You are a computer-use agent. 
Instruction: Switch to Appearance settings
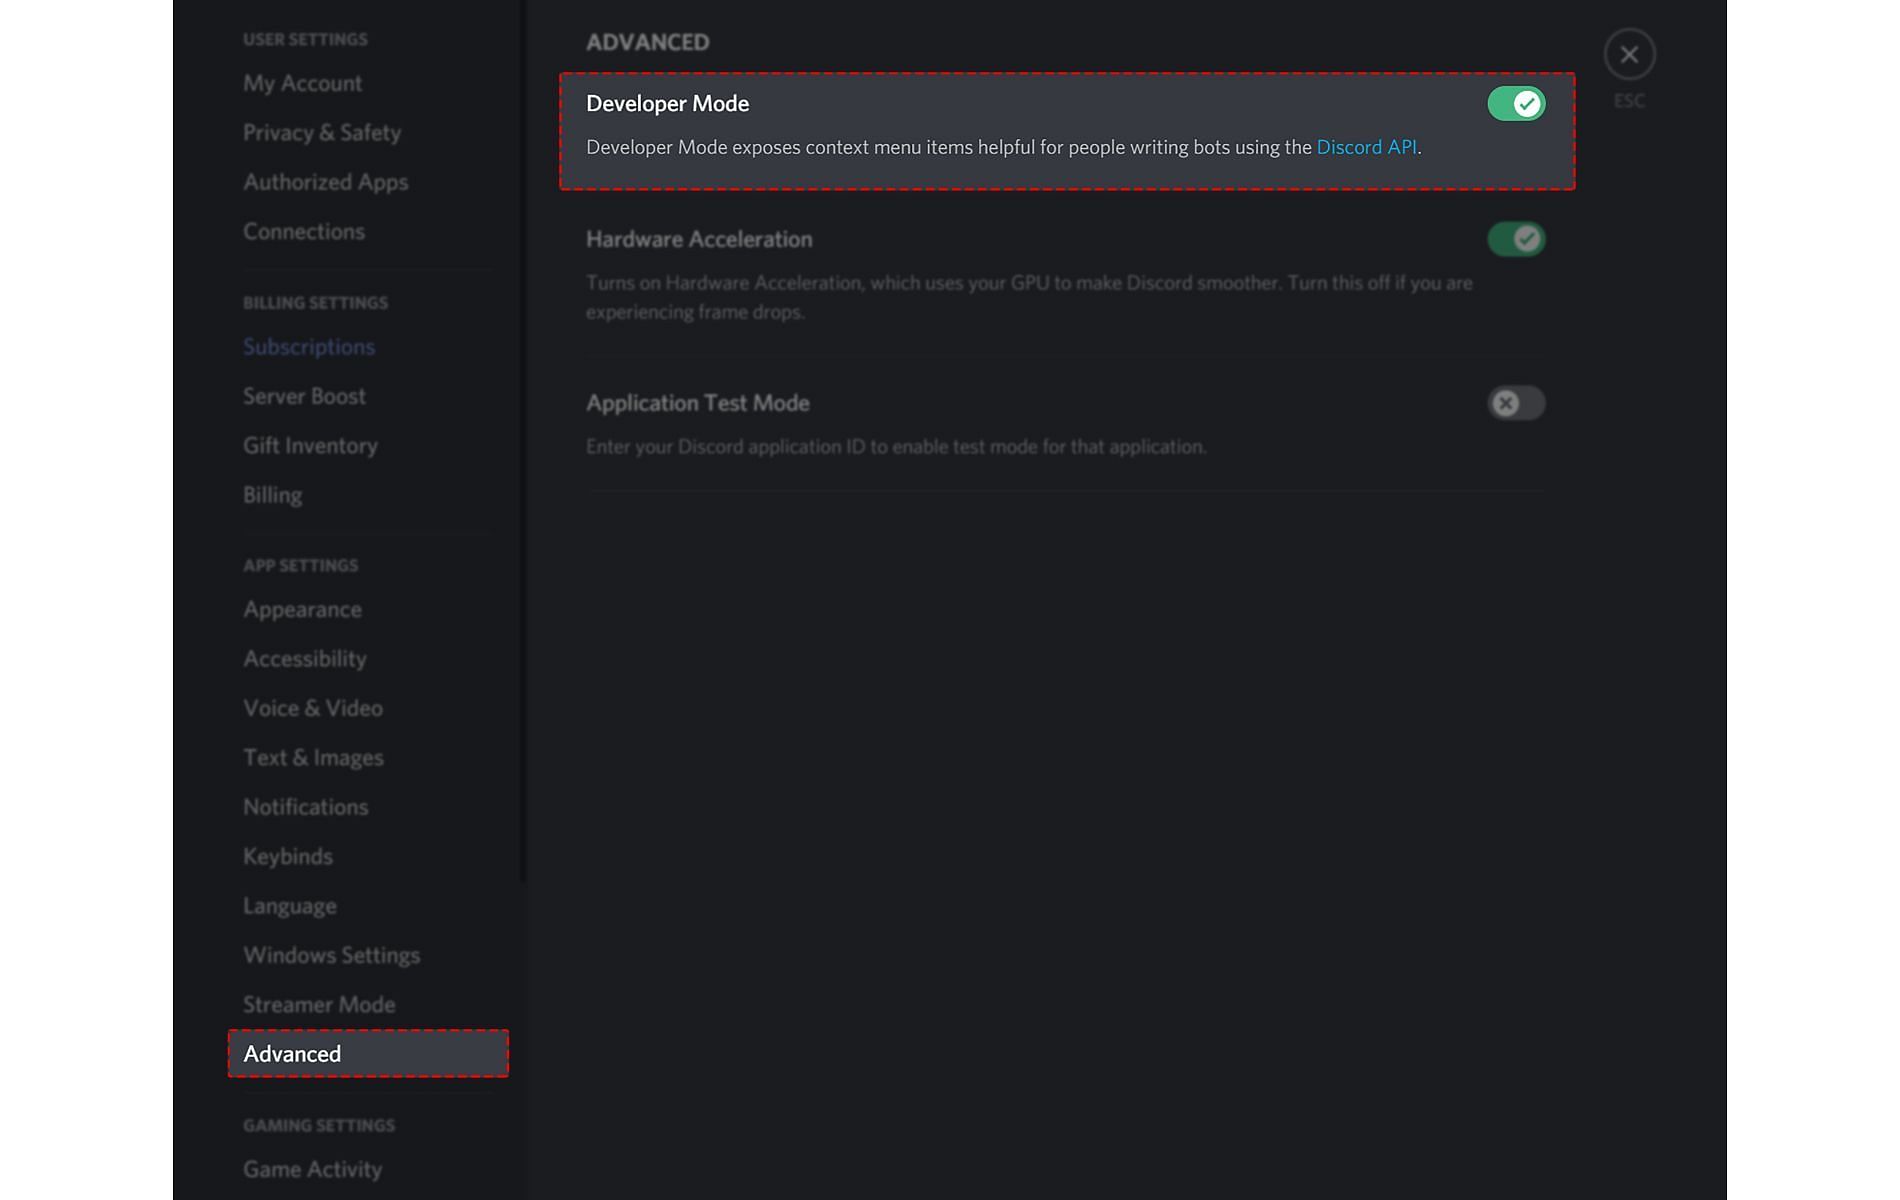[302, 610]
